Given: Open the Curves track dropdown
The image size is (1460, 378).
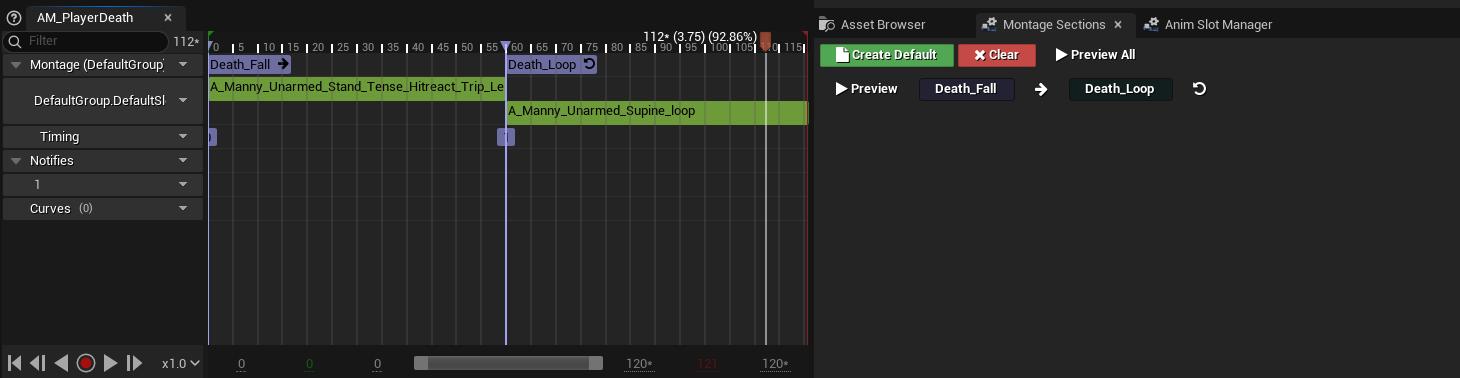Looking at the screenshot, I should [x=183, y=208].
